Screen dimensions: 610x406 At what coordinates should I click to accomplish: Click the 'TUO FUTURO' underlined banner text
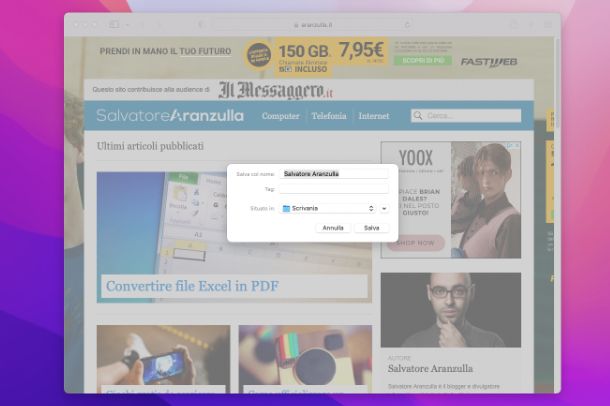(x=205, y=51)
